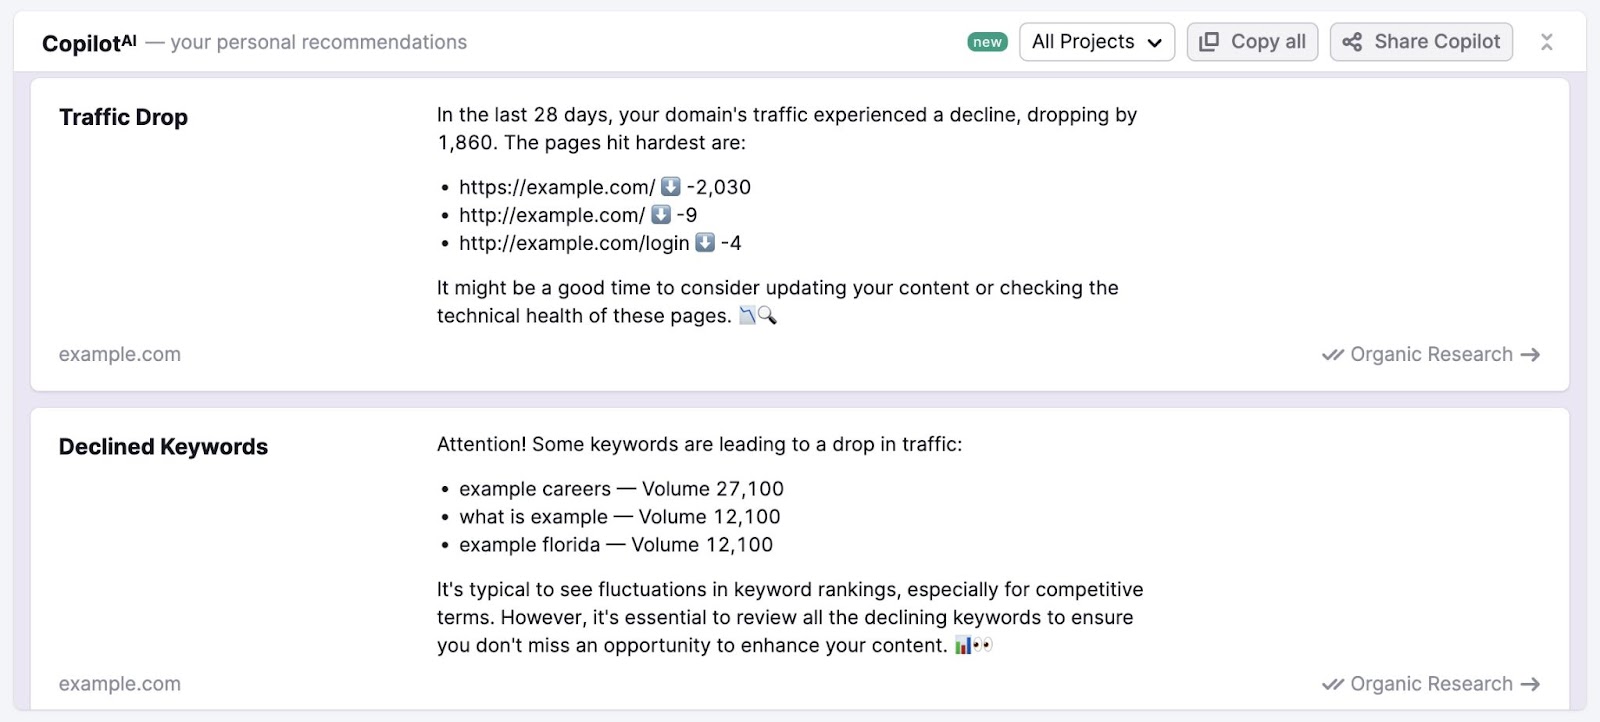The height and width of the screenshot is (722, 1600).
Task: Click the Share Copilot button
Action: pyautogui.click(x=1421, y=42)
